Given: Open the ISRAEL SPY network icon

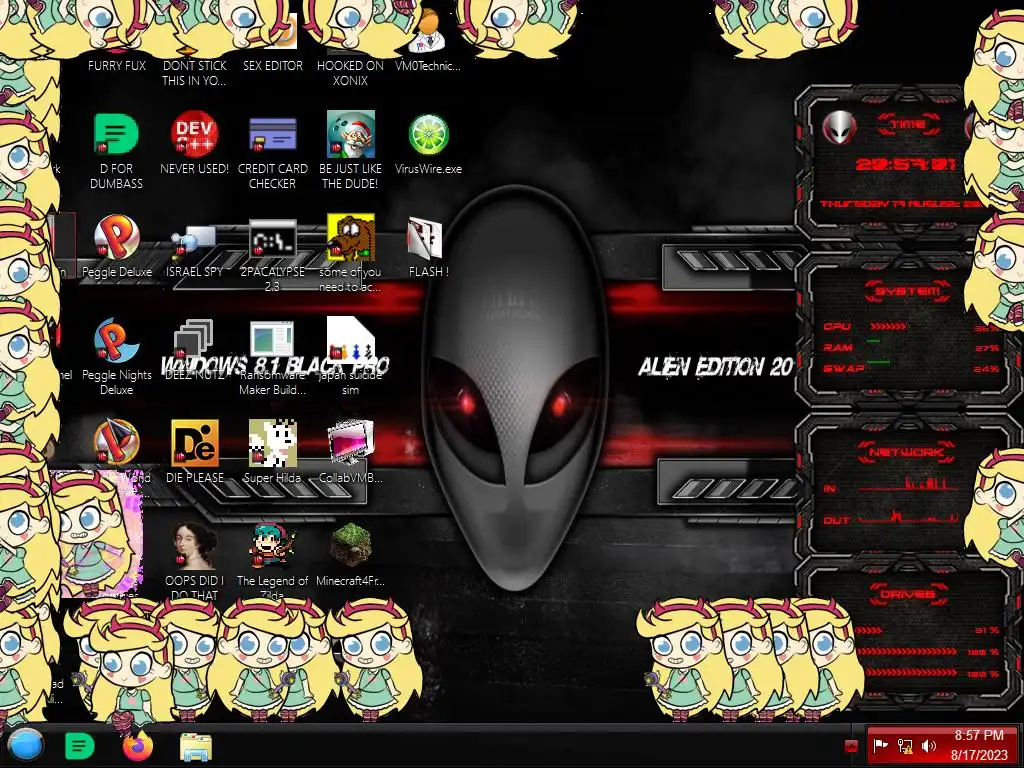Looking at the screenshot, I should (194, 240).
